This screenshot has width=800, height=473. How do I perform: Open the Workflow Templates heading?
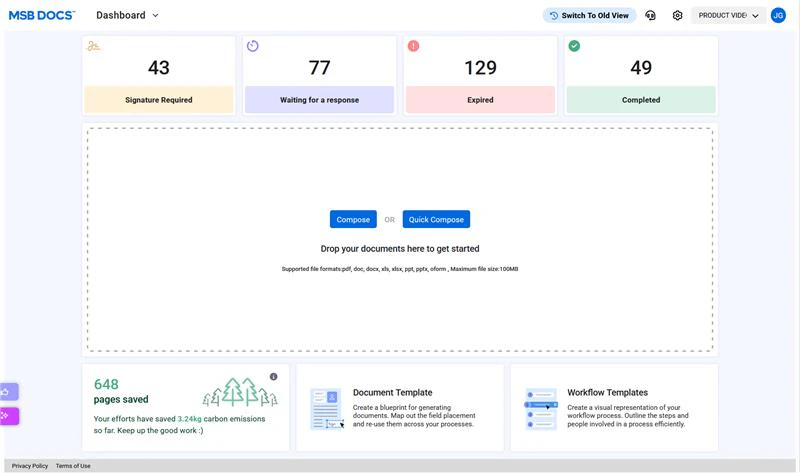[x=607, y=392]
